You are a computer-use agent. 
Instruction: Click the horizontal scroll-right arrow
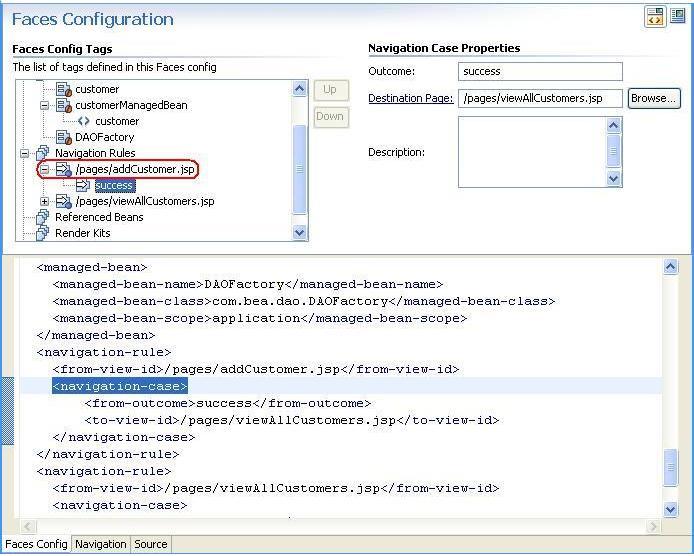click(653, 526)
